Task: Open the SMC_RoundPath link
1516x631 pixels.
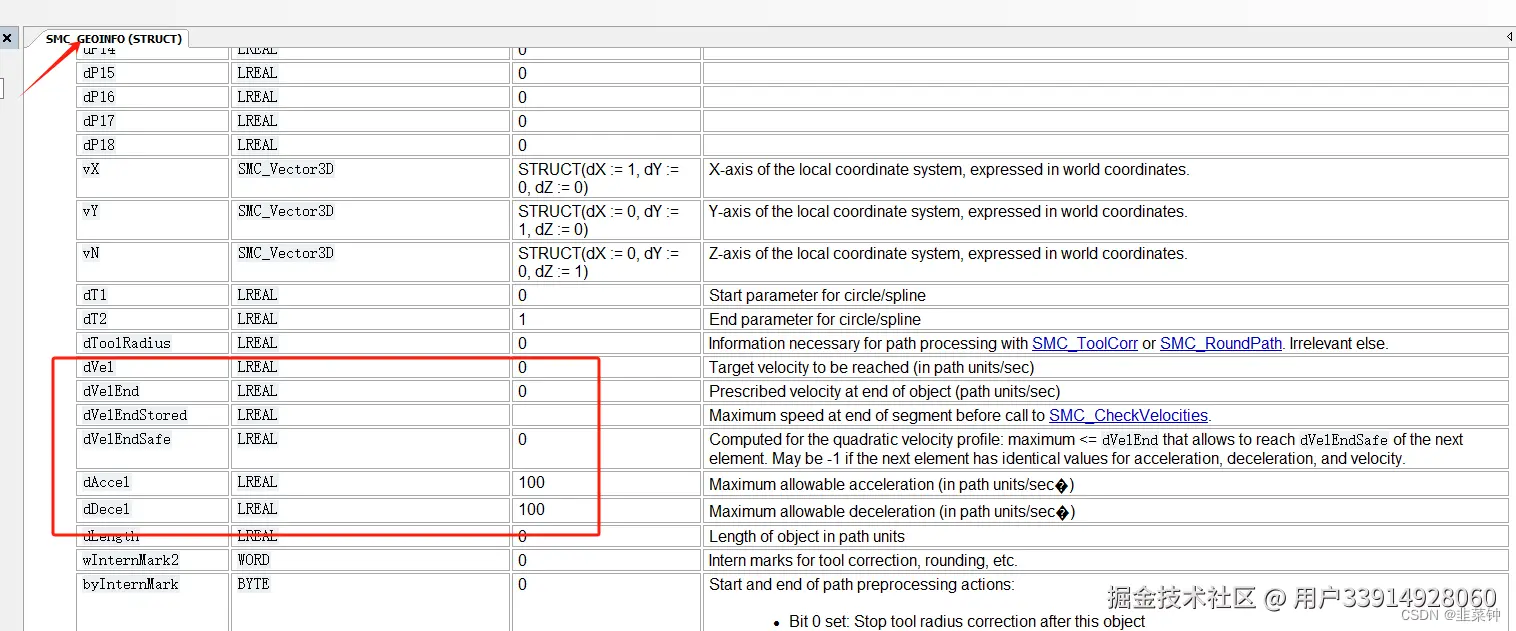Action: pyautogui.click(x=1221, y=343)
